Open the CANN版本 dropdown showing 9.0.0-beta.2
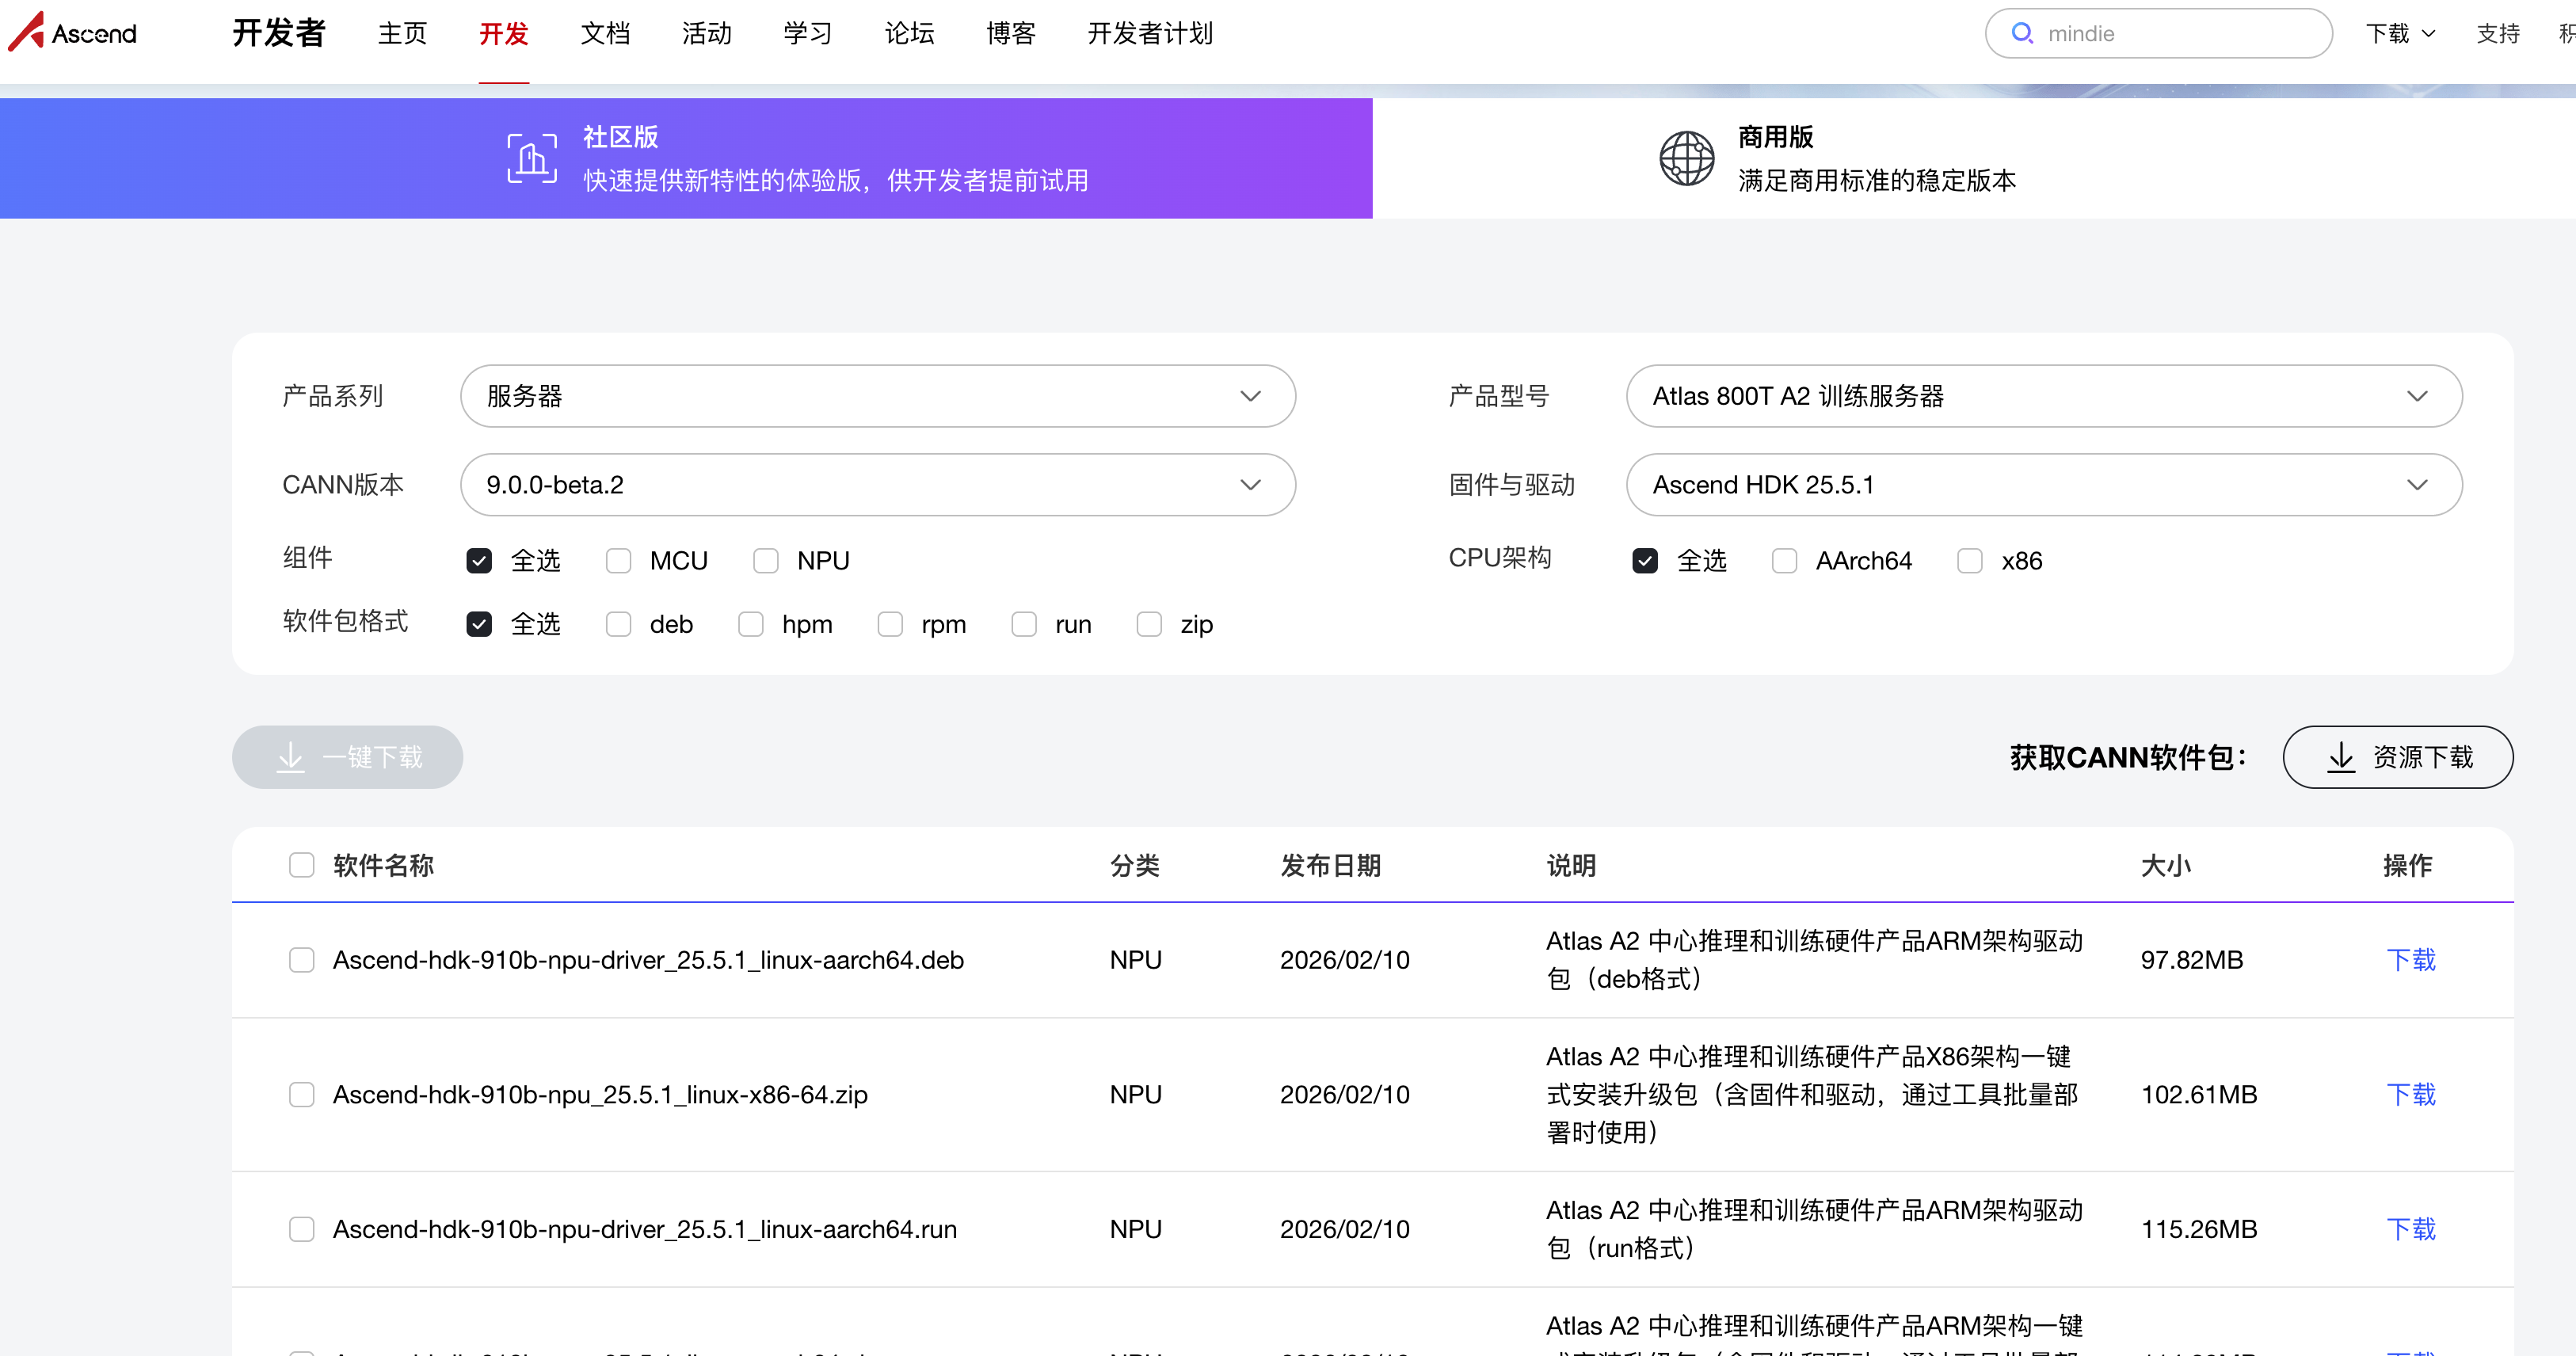This screenshot has width=2576, height=1356. 878,485
